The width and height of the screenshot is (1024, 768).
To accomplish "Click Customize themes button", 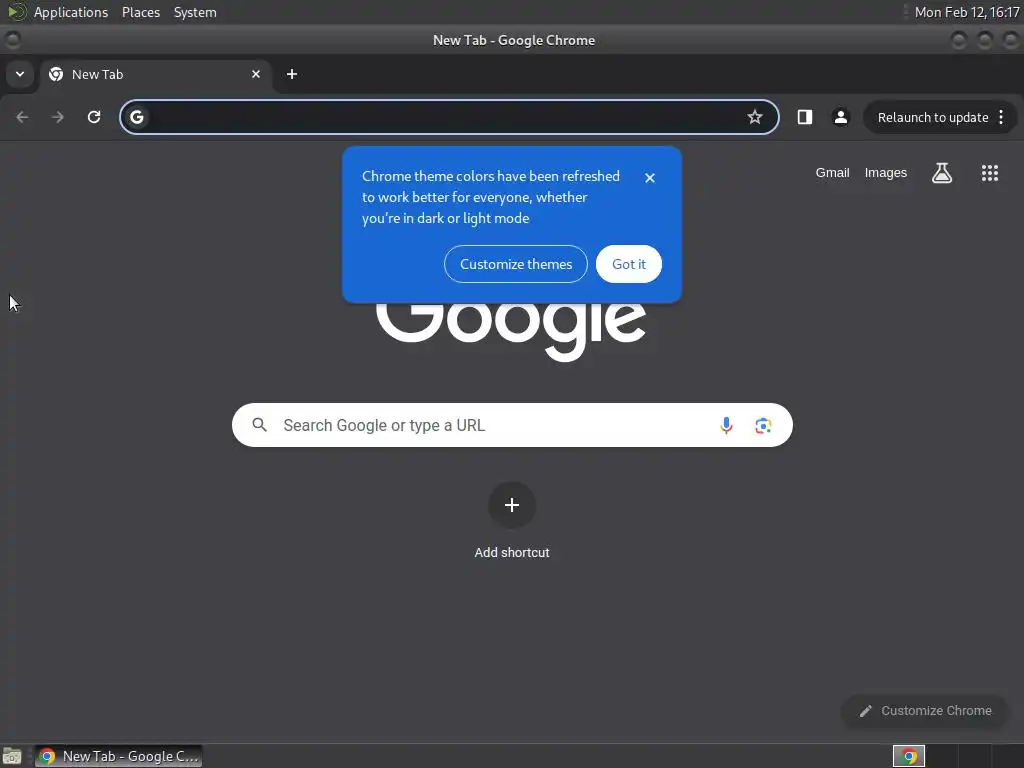I will tap(515, 264).
